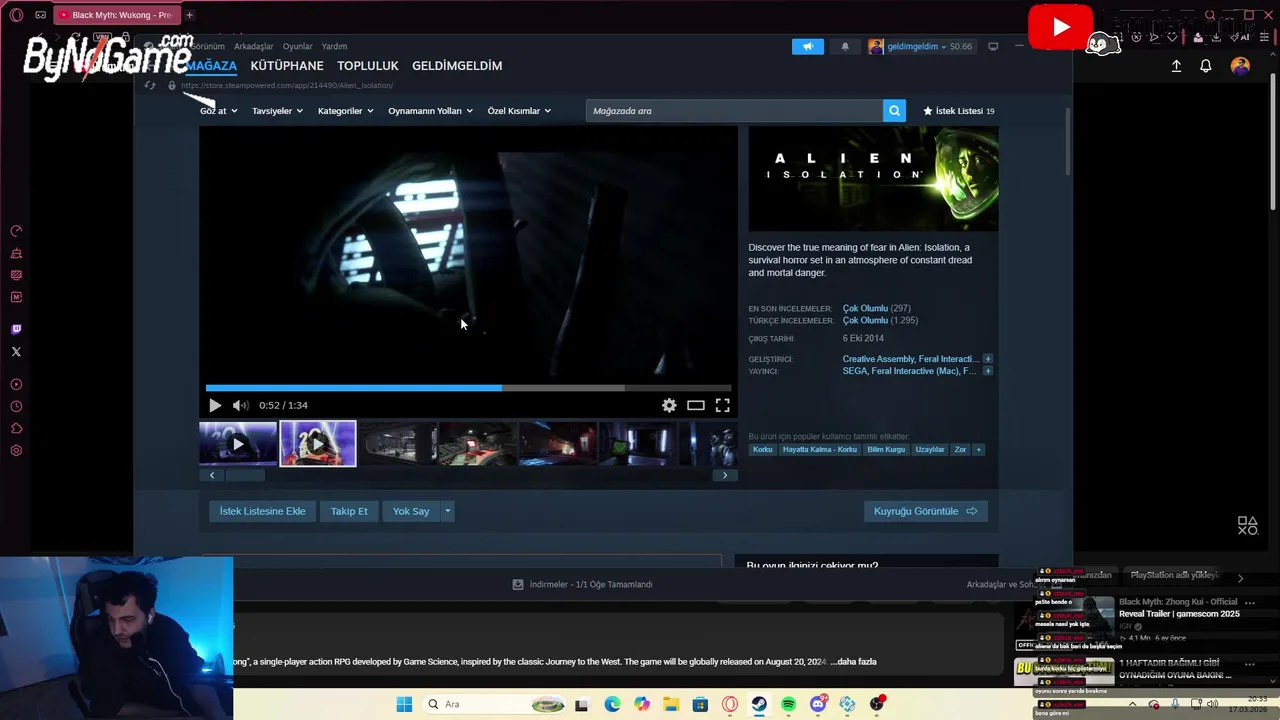
Task: Click Steam Big Picture monitor icon
Action: 993,46
